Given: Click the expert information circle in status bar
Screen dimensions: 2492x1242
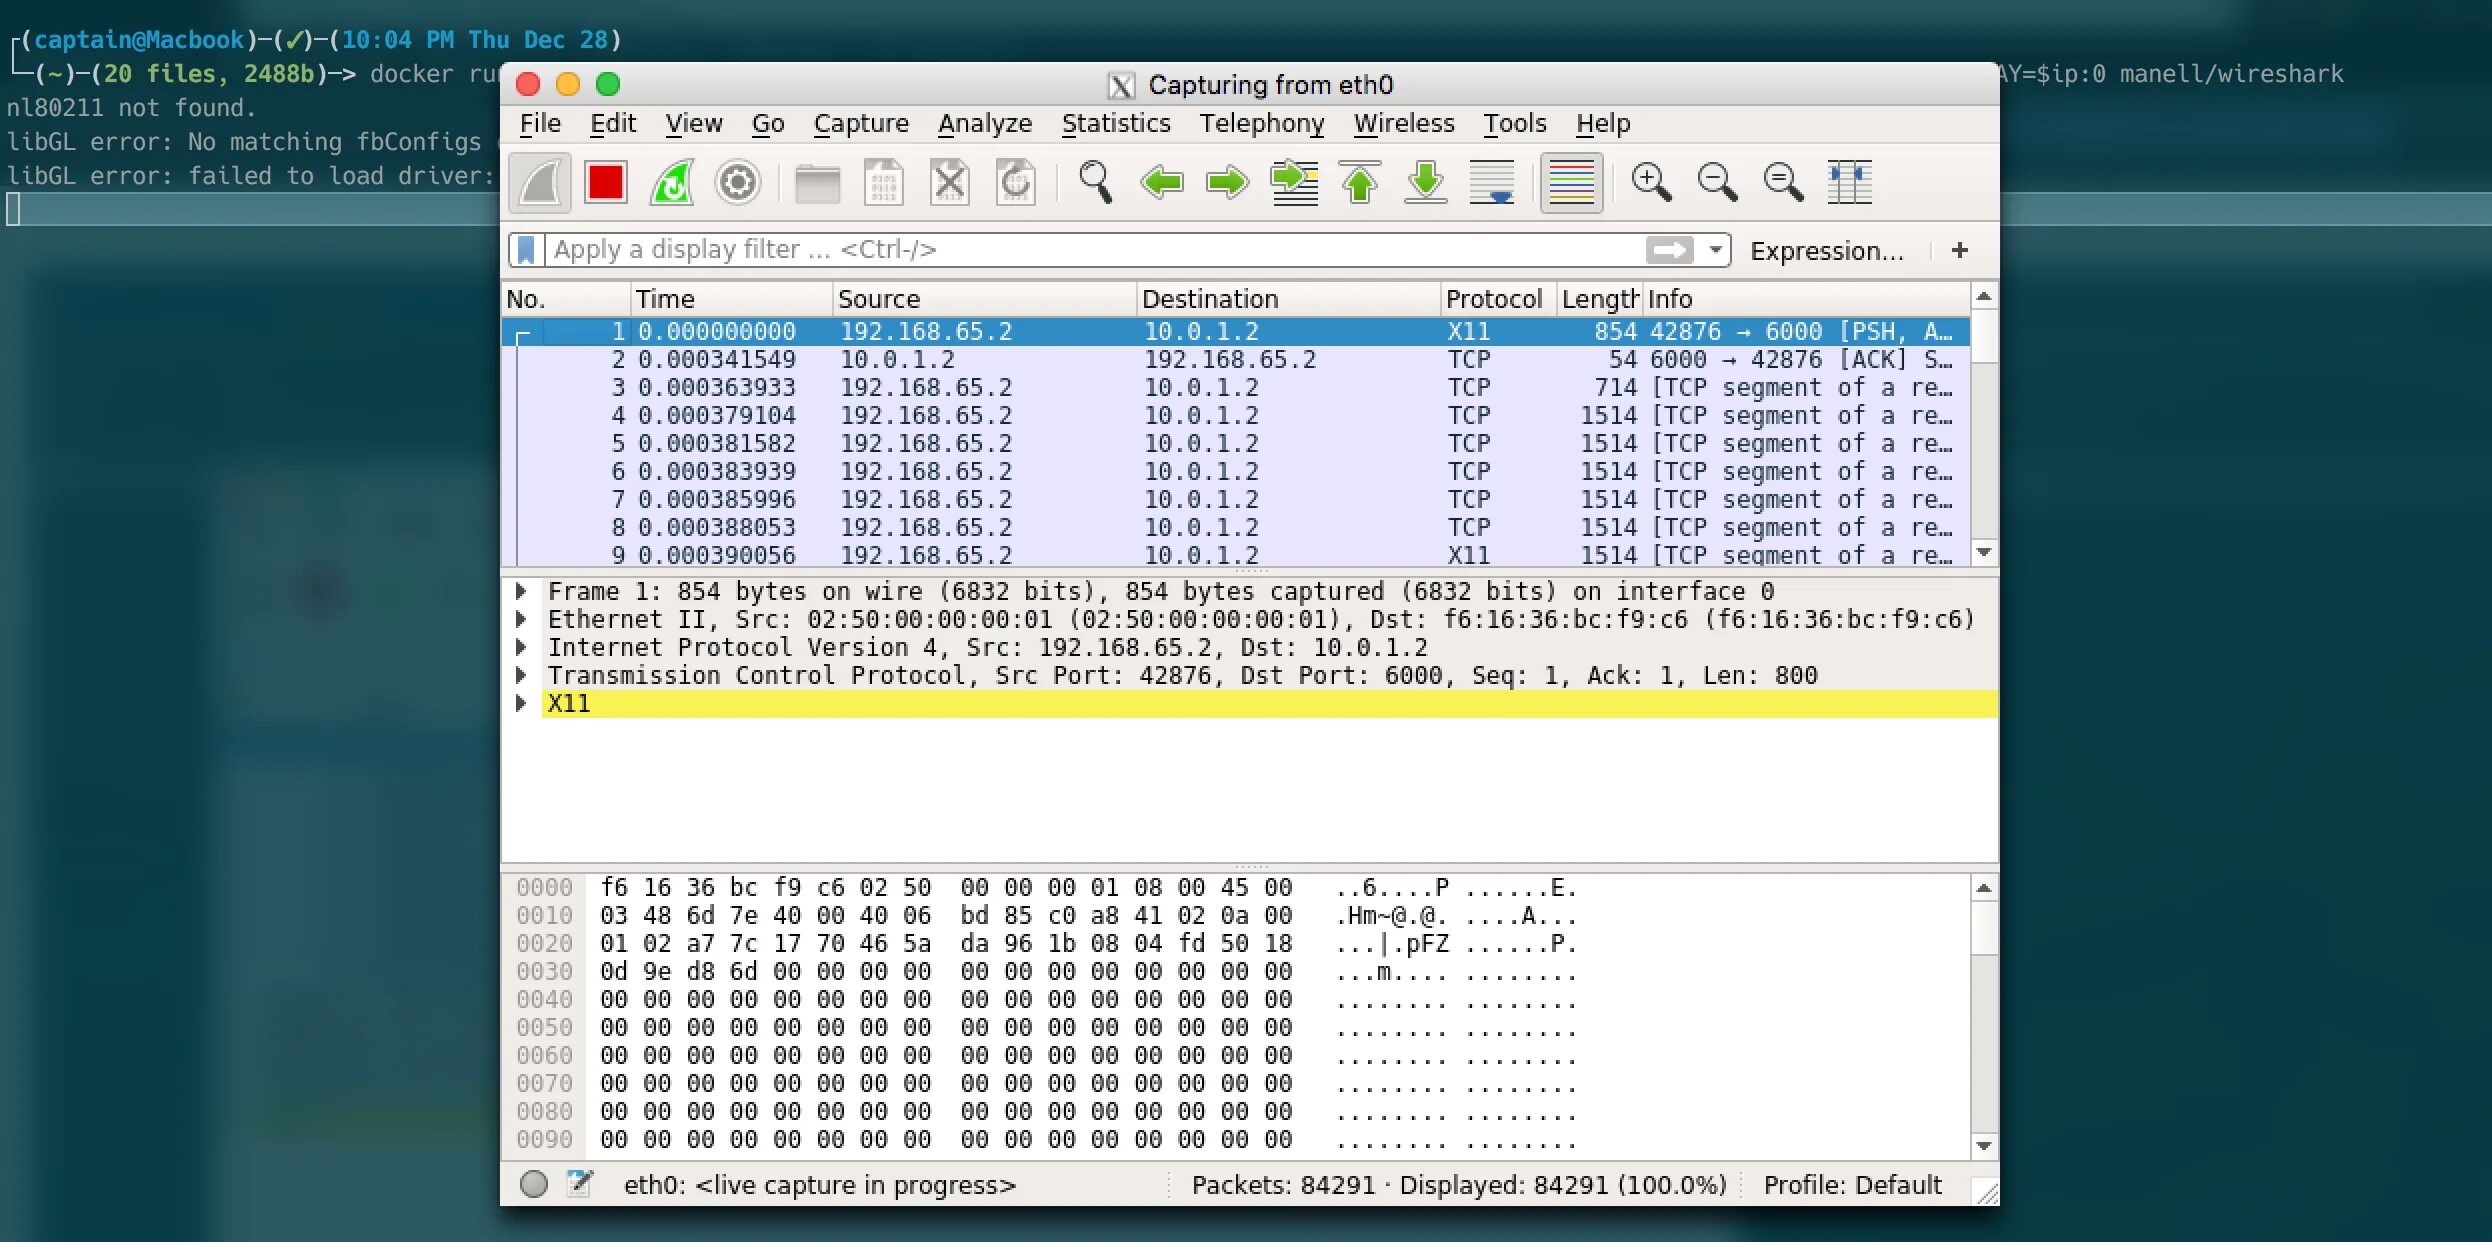Looking at the screenshot, I should click(534, 1185).
